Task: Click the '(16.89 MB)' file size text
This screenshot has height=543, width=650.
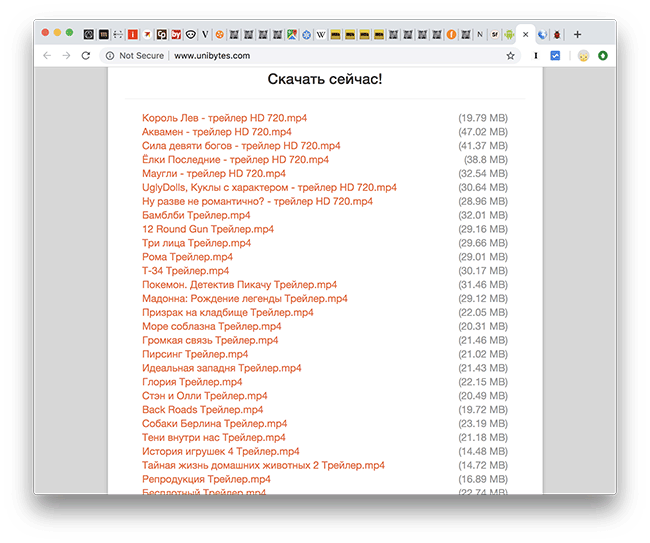Action: (x=483, y=479)
